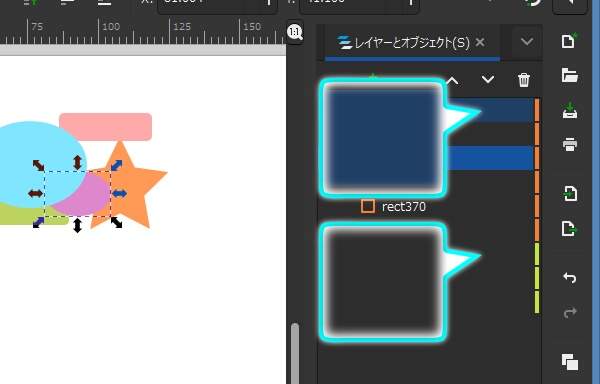The image size is (600, 384).
Task: Move selection down with the down chevron
Action: (488, 80)
